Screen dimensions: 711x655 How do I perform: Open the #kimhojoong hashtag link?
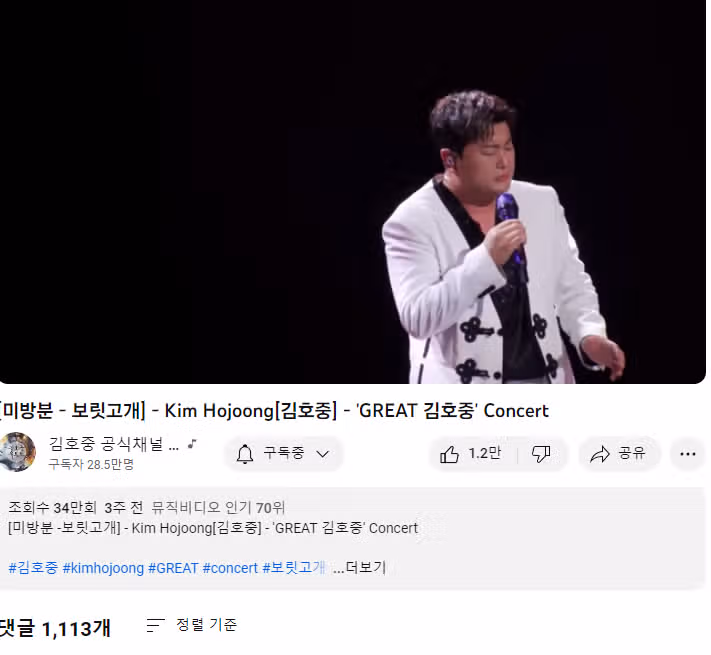coord(103,568)
